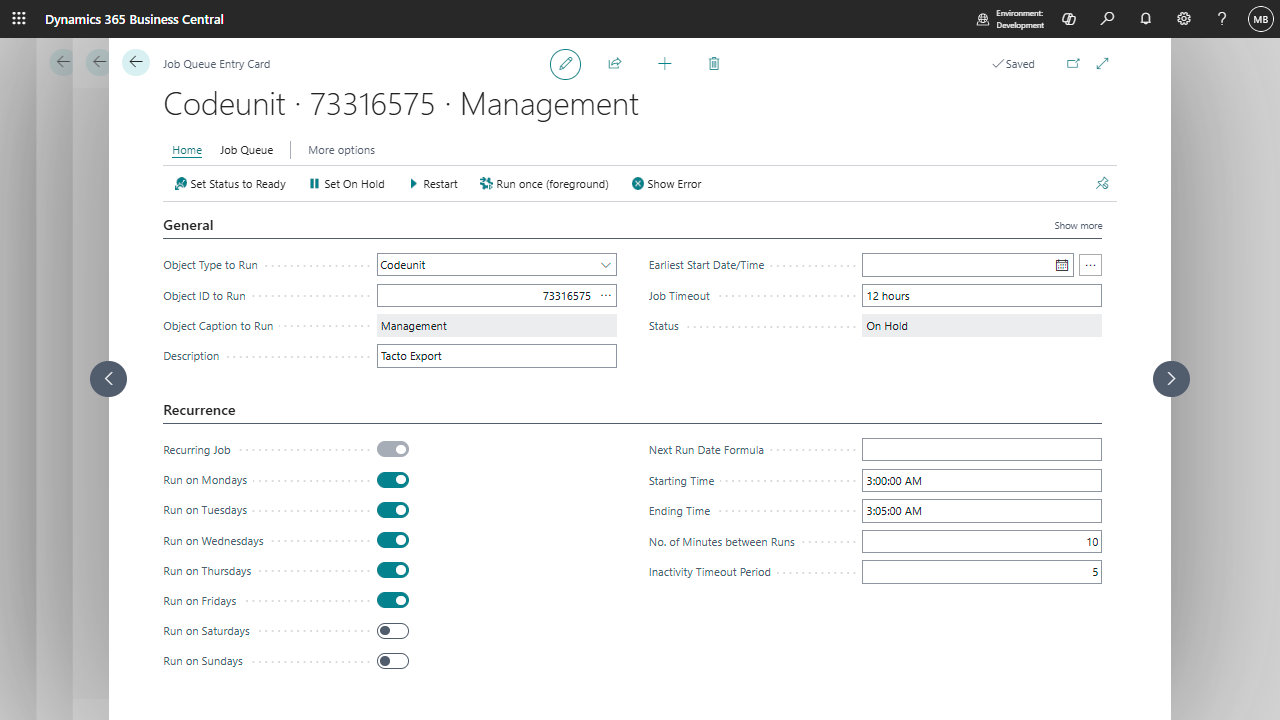
Task: Go back with the card's back arrow
Action: tap(136, 63)
